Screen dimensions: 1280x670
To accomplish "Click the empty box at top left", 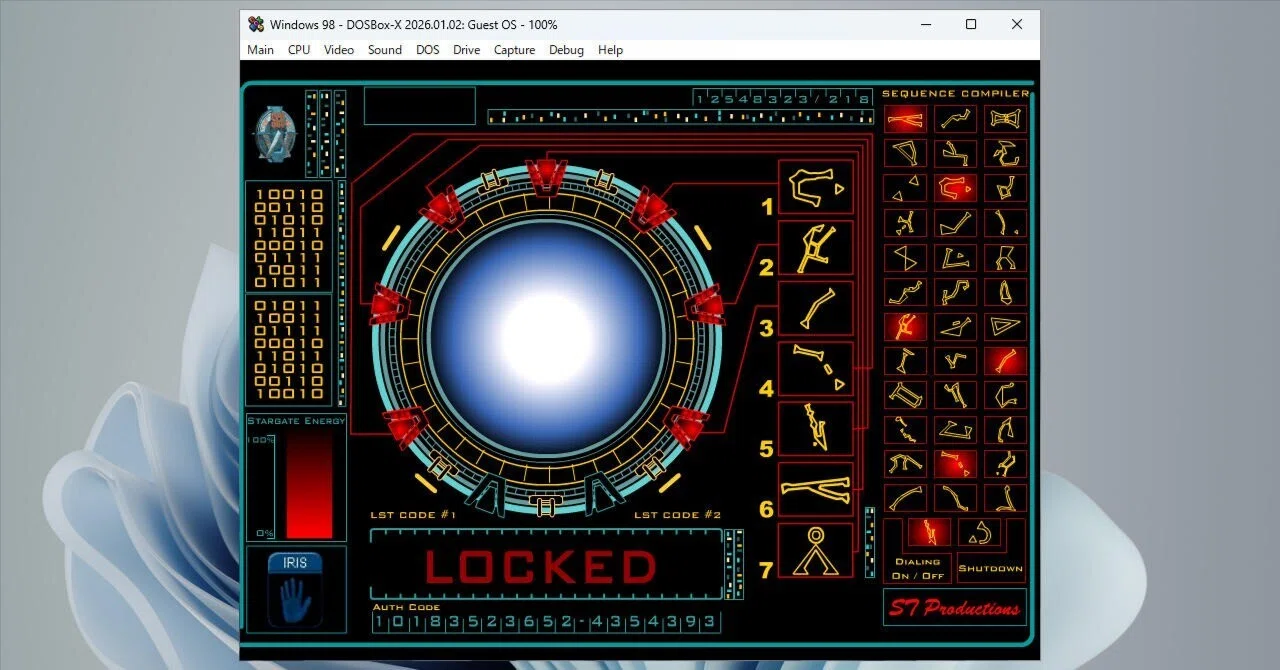I will click(419, 106).
